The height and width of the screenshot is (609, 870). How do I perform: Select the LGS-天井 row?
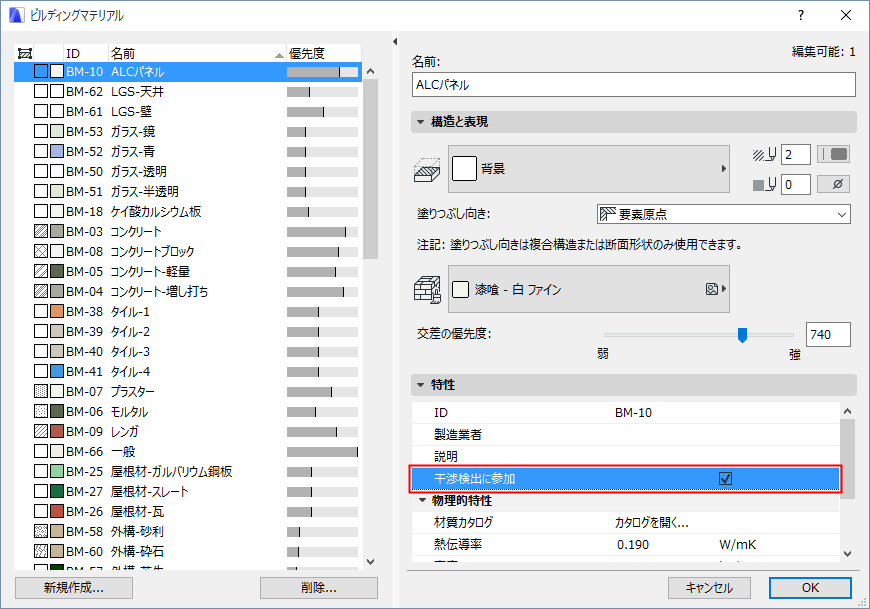point(188,92)
